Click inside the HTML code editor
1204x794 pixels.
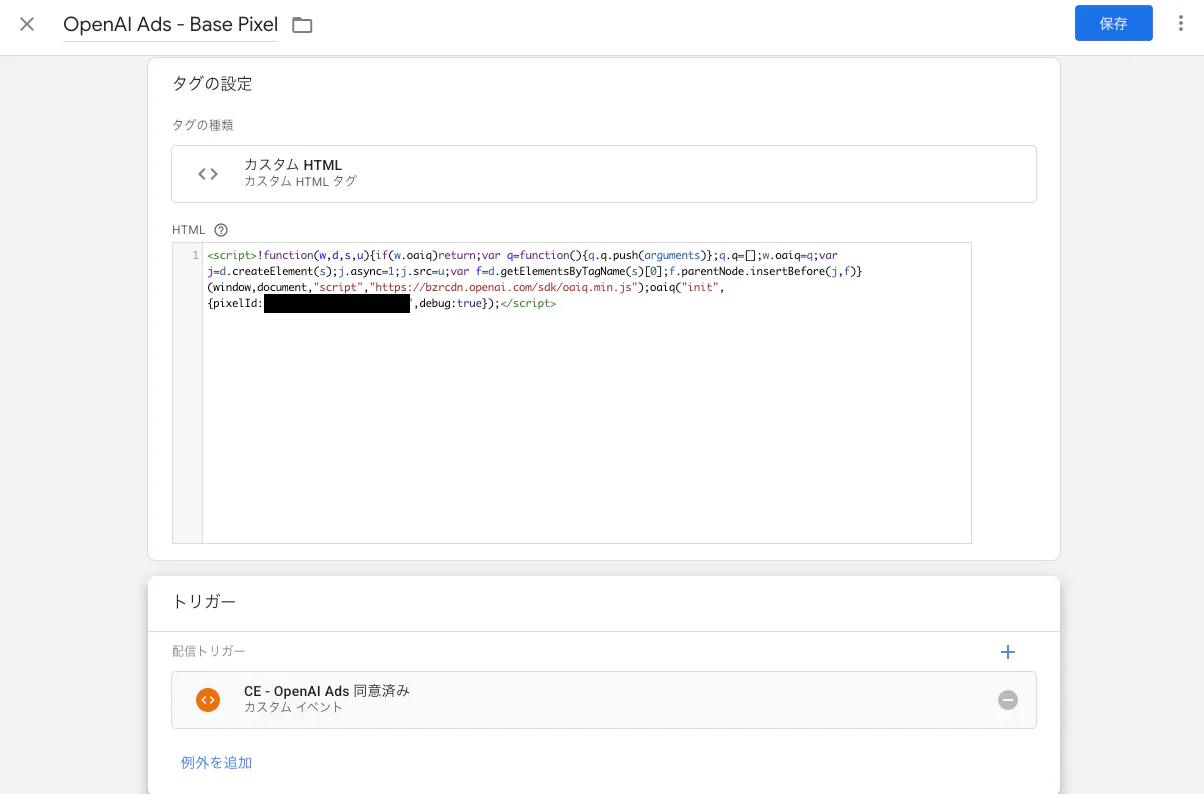pos(586,393)
